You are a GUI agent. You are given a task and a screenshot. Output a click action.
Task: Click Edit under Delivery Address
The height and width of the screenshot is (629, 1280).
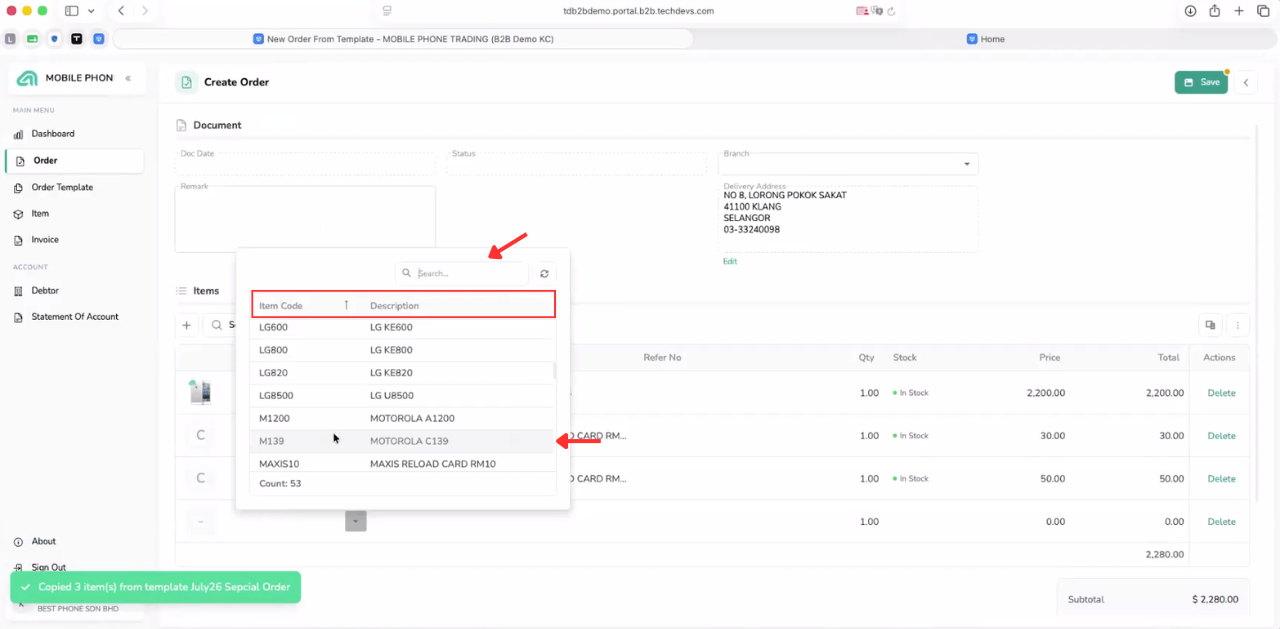[730, 261]
